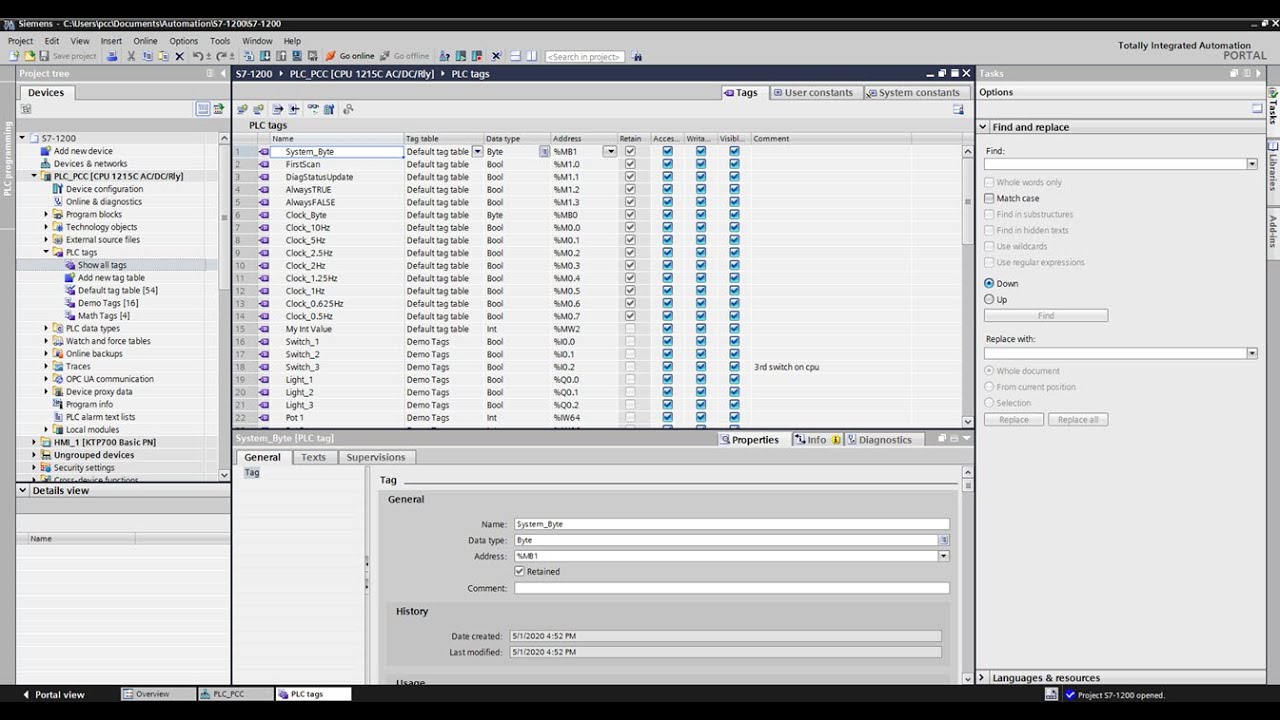The height and width of the screenshot is (720, 1280).
Task: Click the Cut scissors icon
Action: tap(131, 56)
